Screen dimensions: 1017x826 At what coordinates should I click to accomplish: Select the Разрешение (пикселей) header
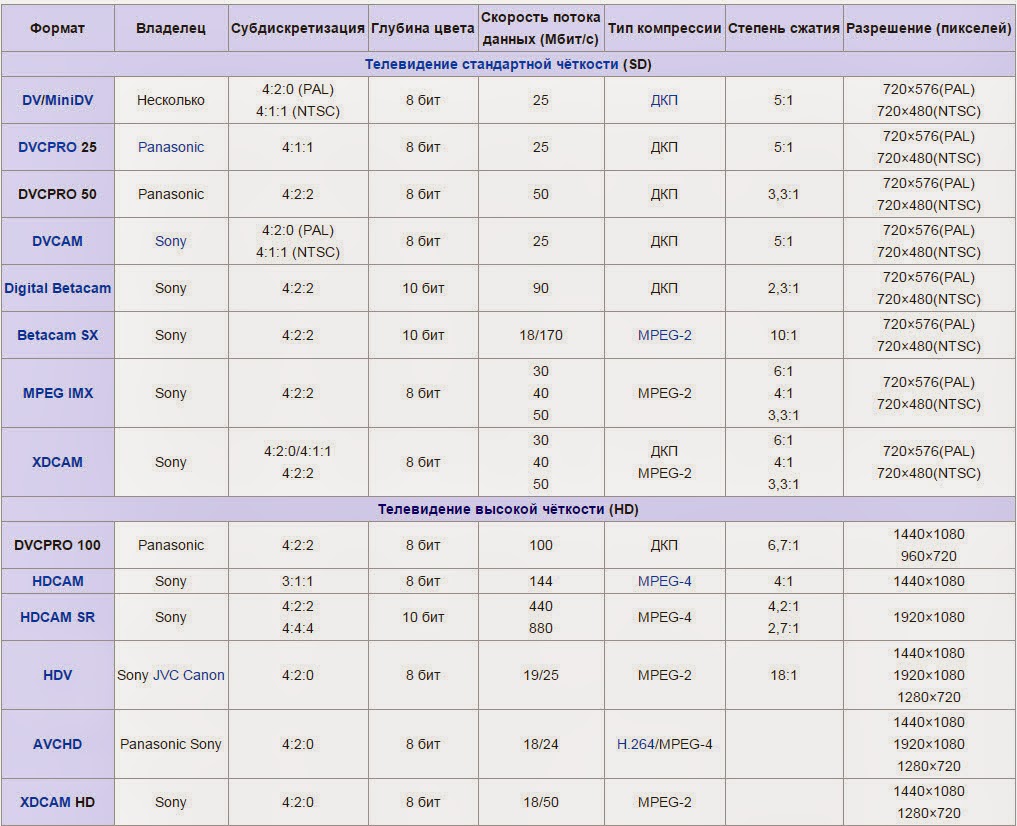(x=929, y=29)
